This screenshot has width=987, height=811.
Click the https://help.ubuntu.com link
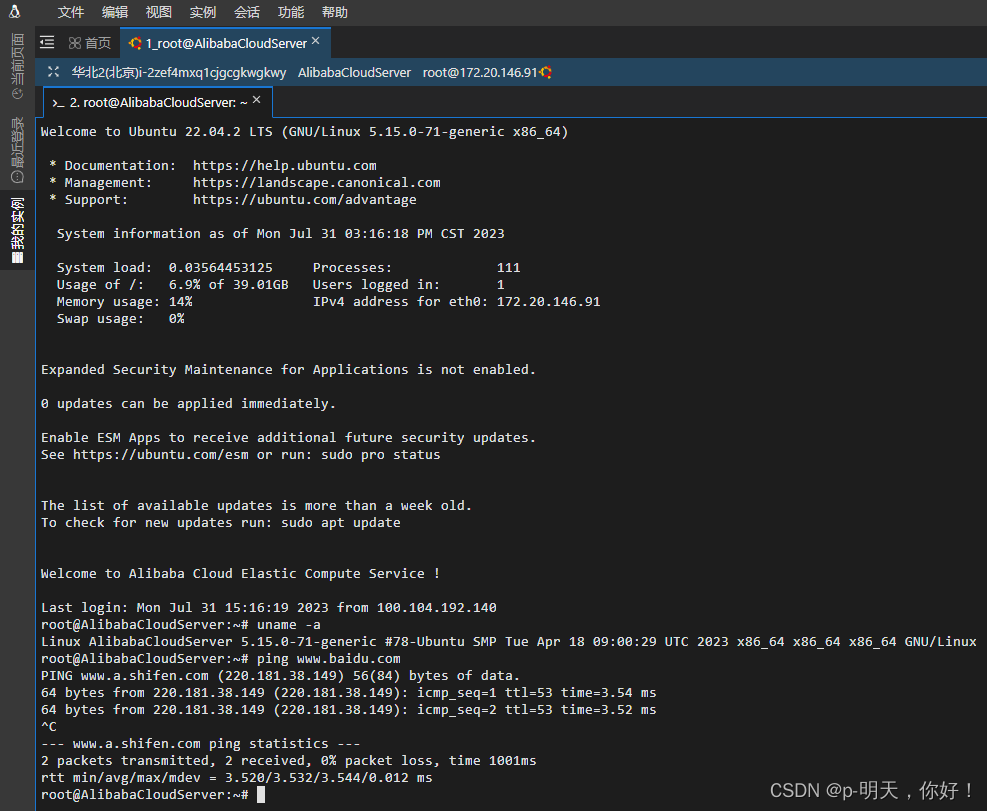point(285,166)
